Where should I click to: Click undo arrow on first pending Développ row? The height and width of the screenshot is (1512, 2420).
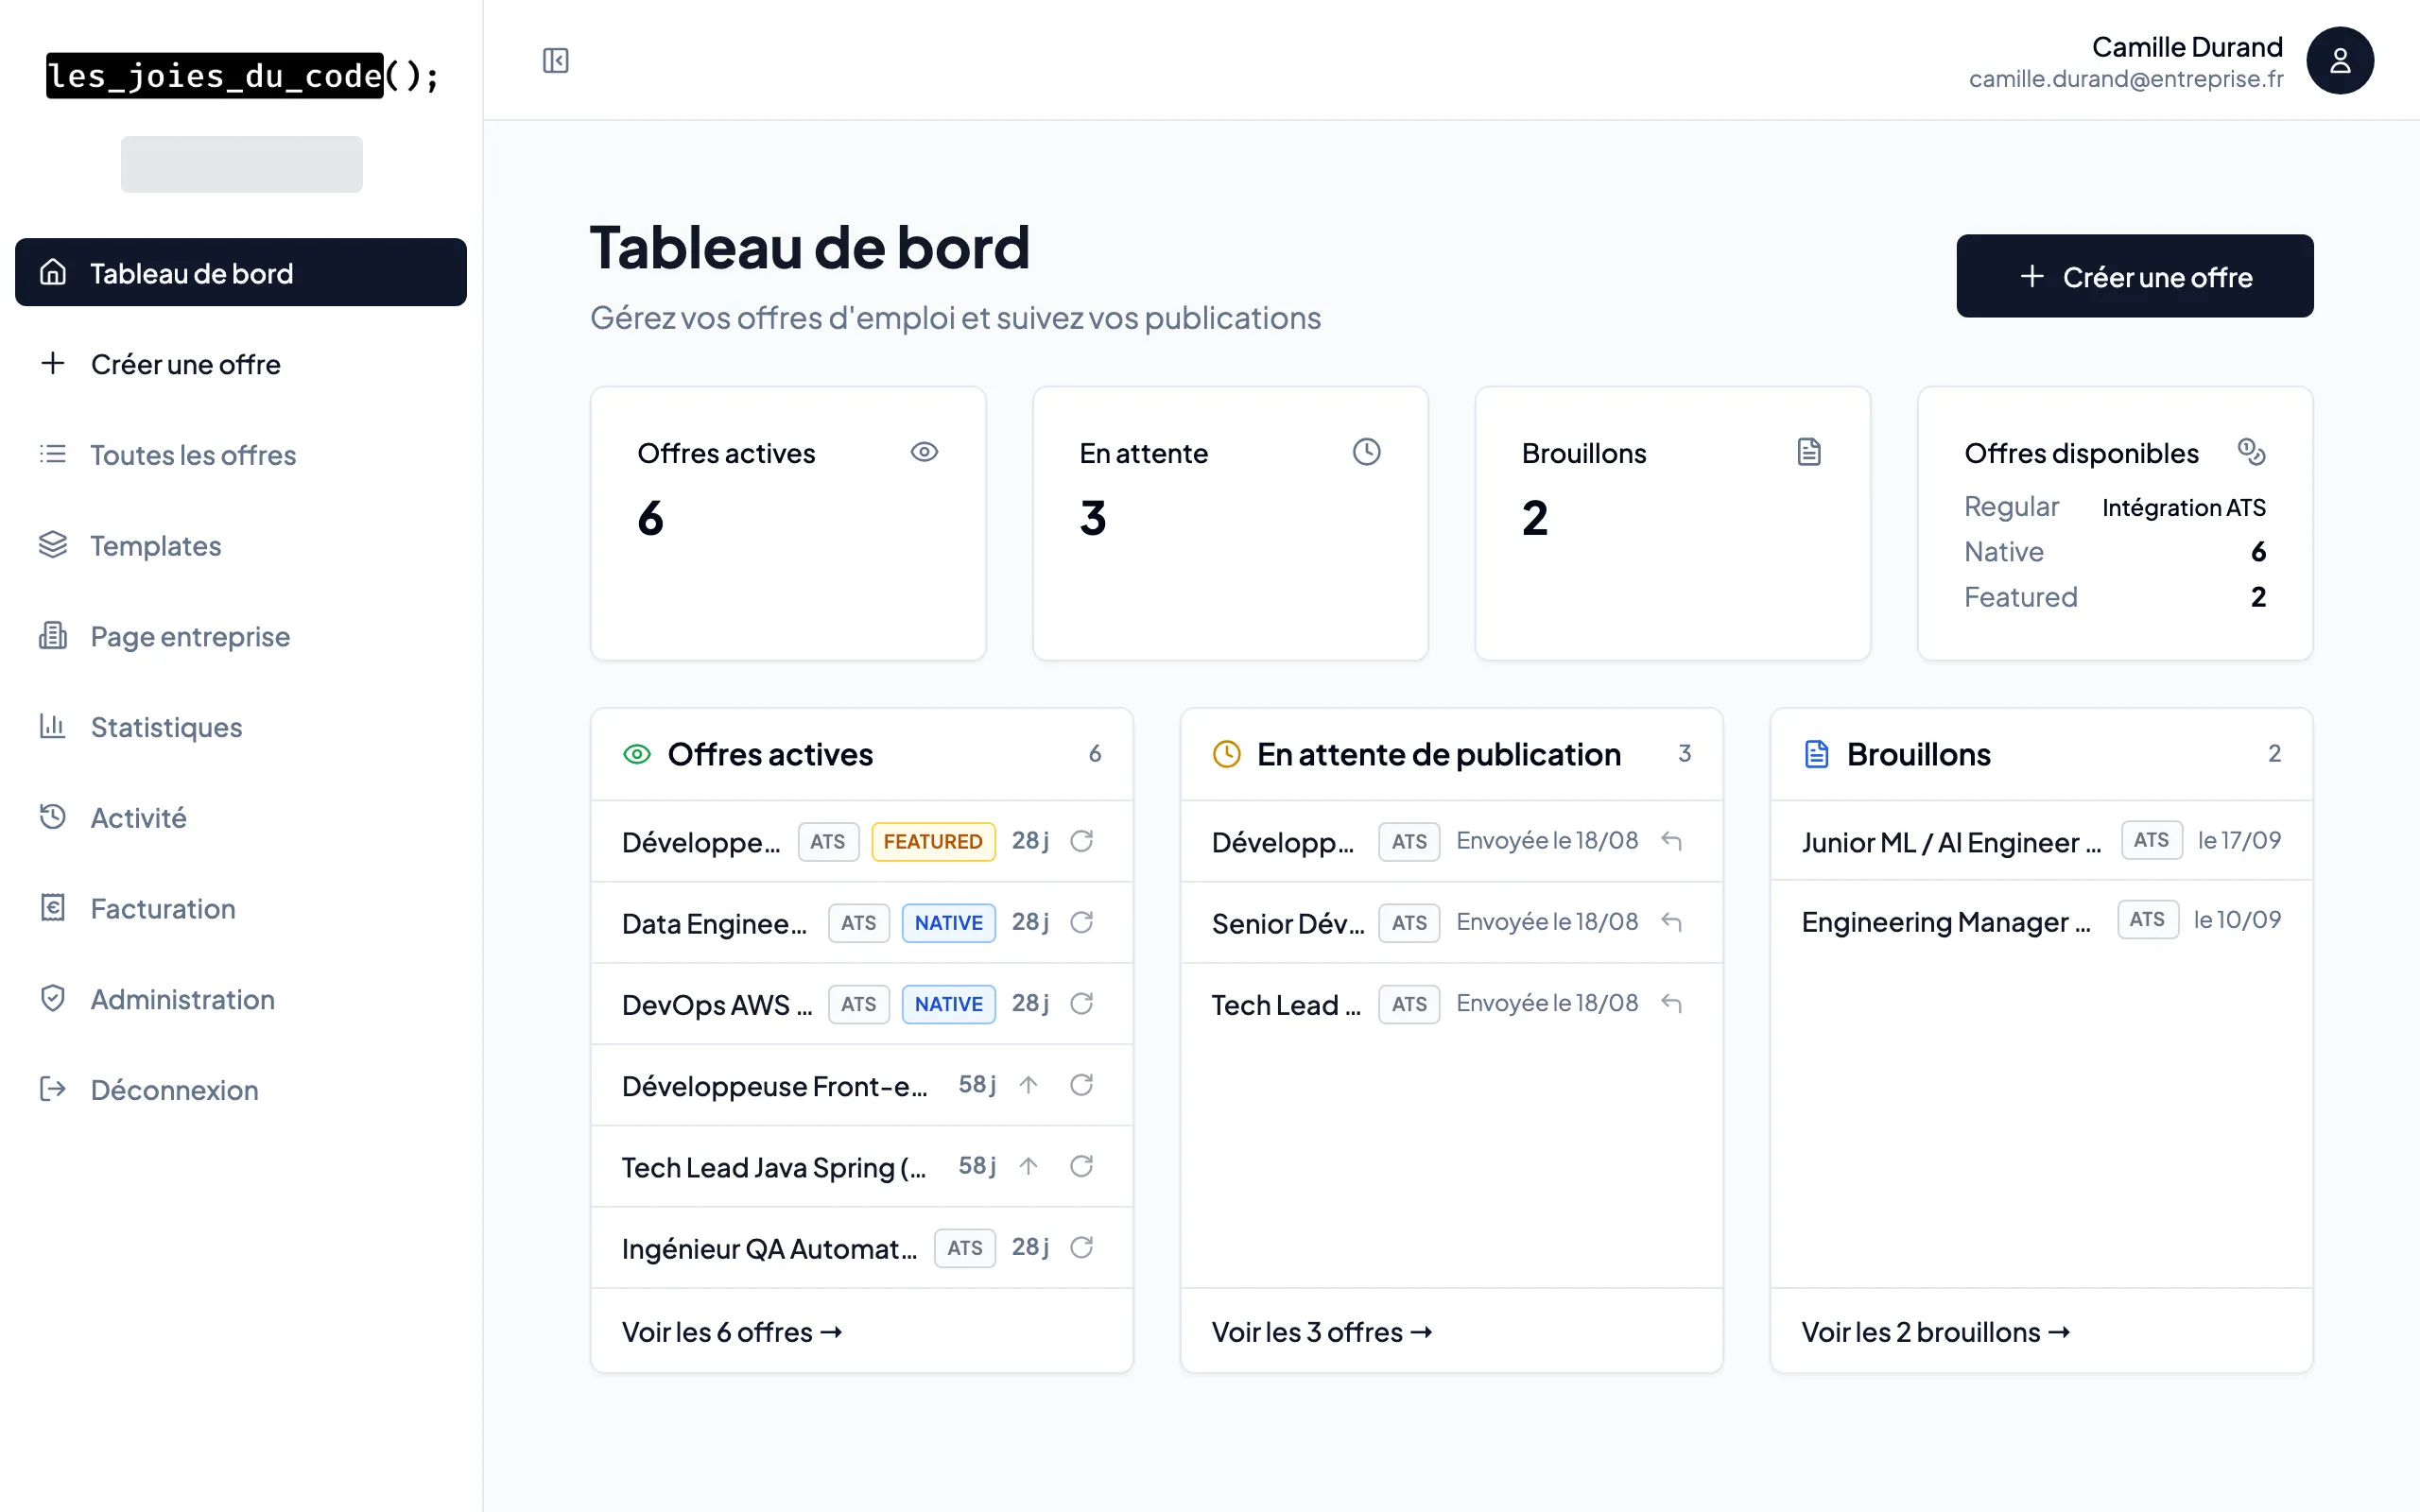(x=1671, y=841)
